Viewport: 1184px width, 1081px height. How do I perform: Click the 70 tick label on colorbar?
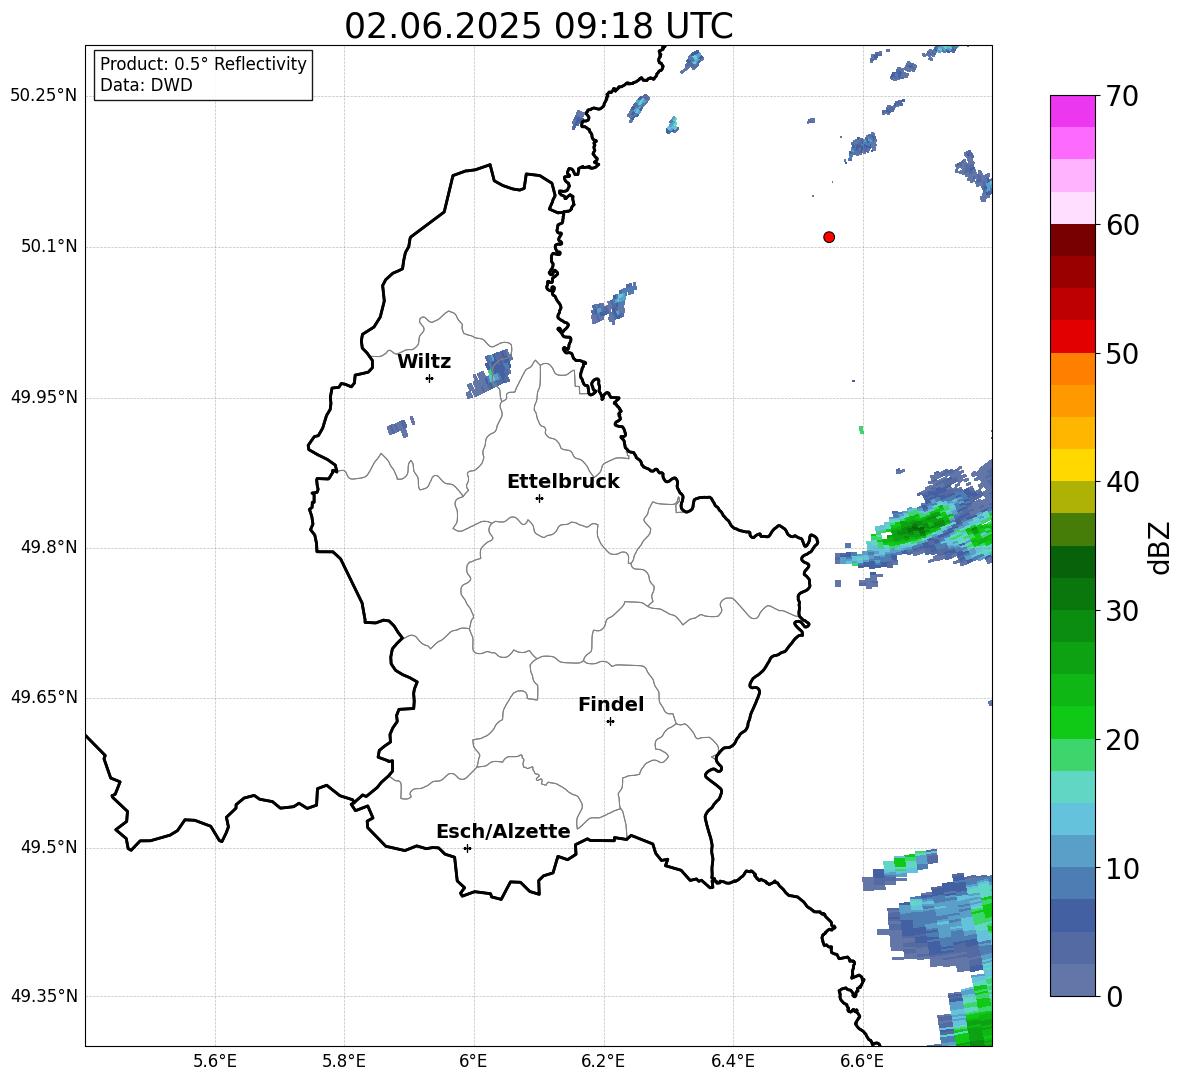click(1122, 96)
